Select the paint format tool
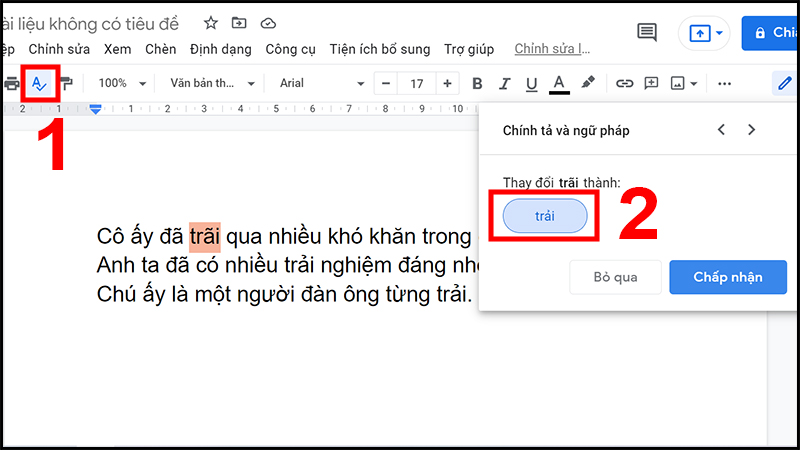 pyautogui.click(x=66, y=83)
